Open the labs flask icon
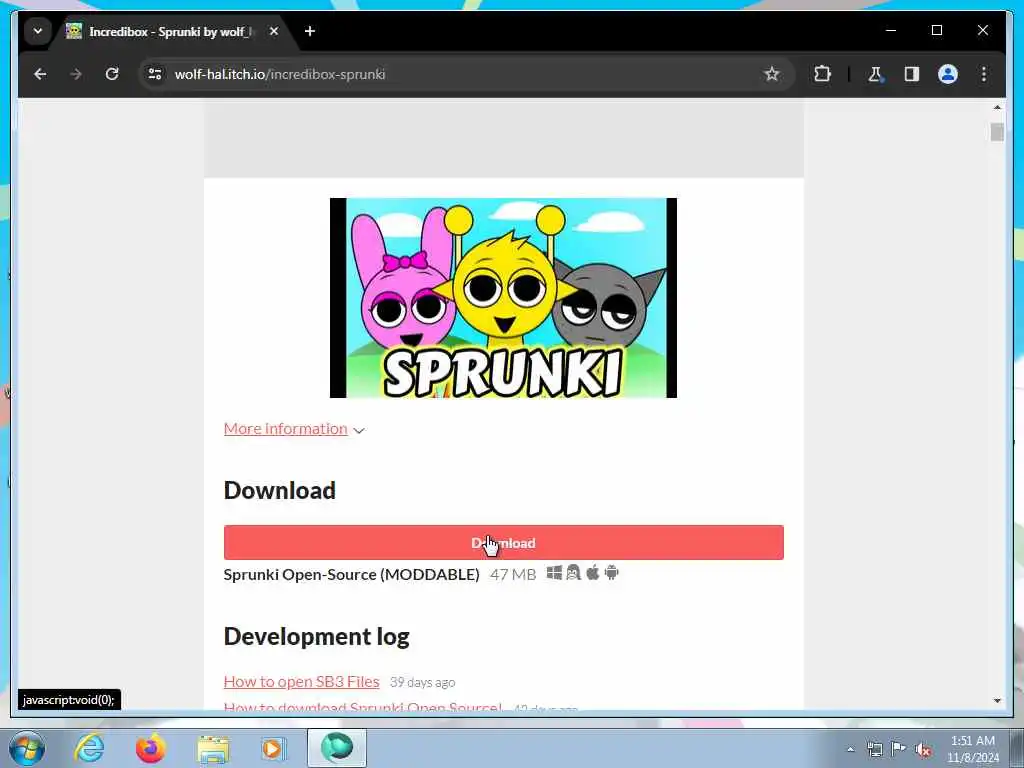 pos(875,74)
